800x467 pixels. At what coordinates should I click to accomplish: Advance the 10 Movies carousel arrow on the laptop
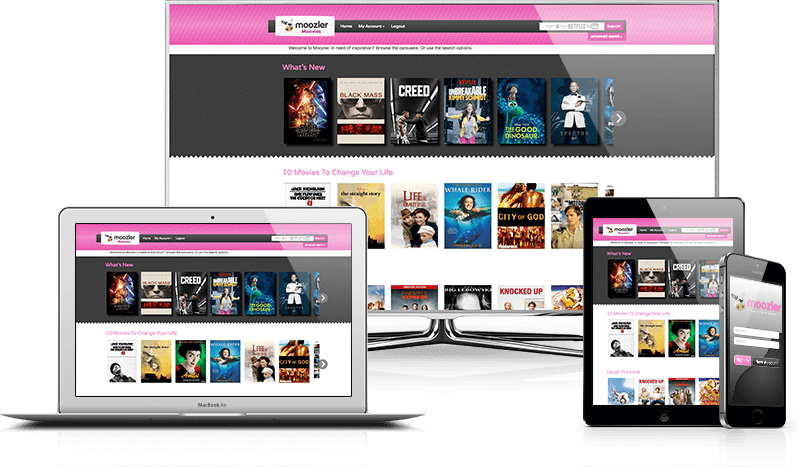pos(323,364)
